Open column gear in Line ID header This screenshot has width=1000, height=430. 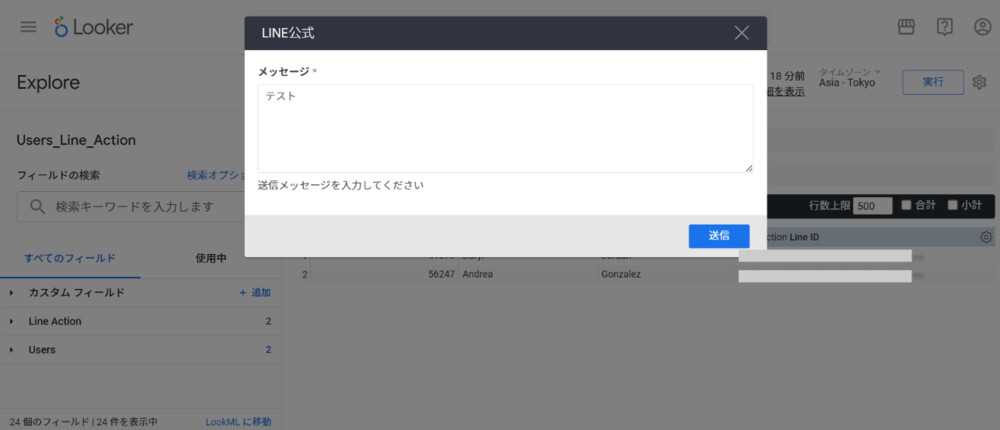point(986,237)
